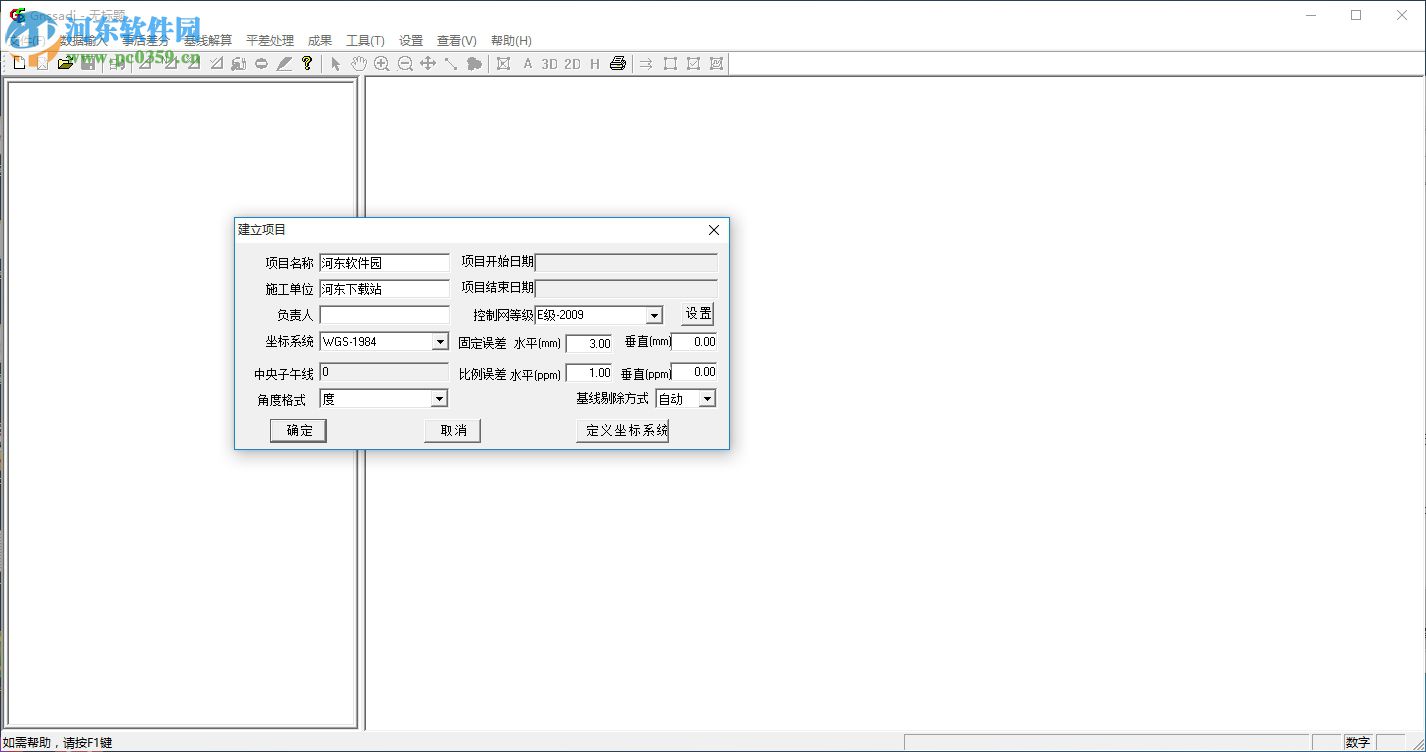Viewport: 1426px width, 752px height.
Task: Click the printer icon
Action: click(618, 63)
